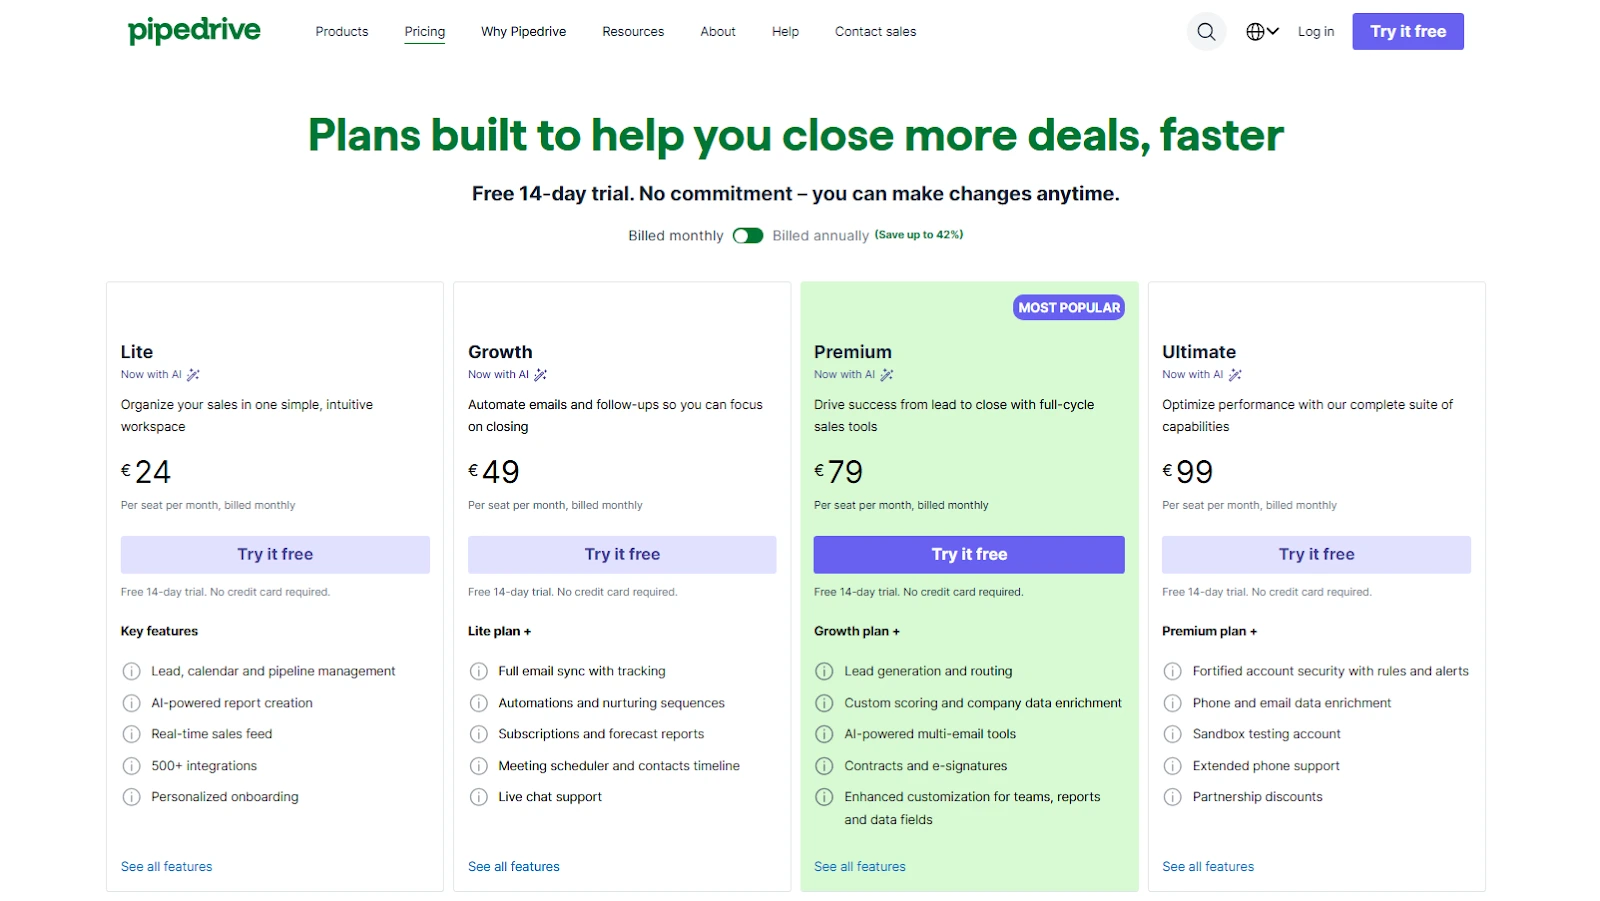The width and height of the screenshot is (1600, 901).
Task: Click the Billed annually label
Action: 820,236
